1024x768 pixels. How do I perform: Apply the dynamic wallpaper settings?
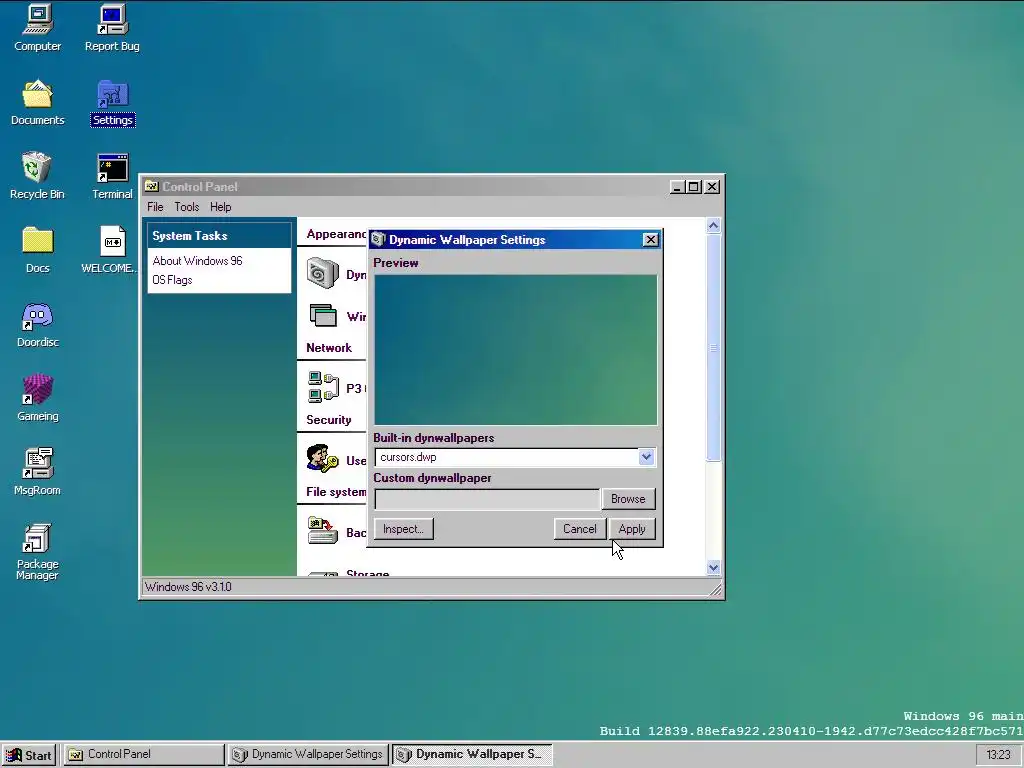pos(632,529)
